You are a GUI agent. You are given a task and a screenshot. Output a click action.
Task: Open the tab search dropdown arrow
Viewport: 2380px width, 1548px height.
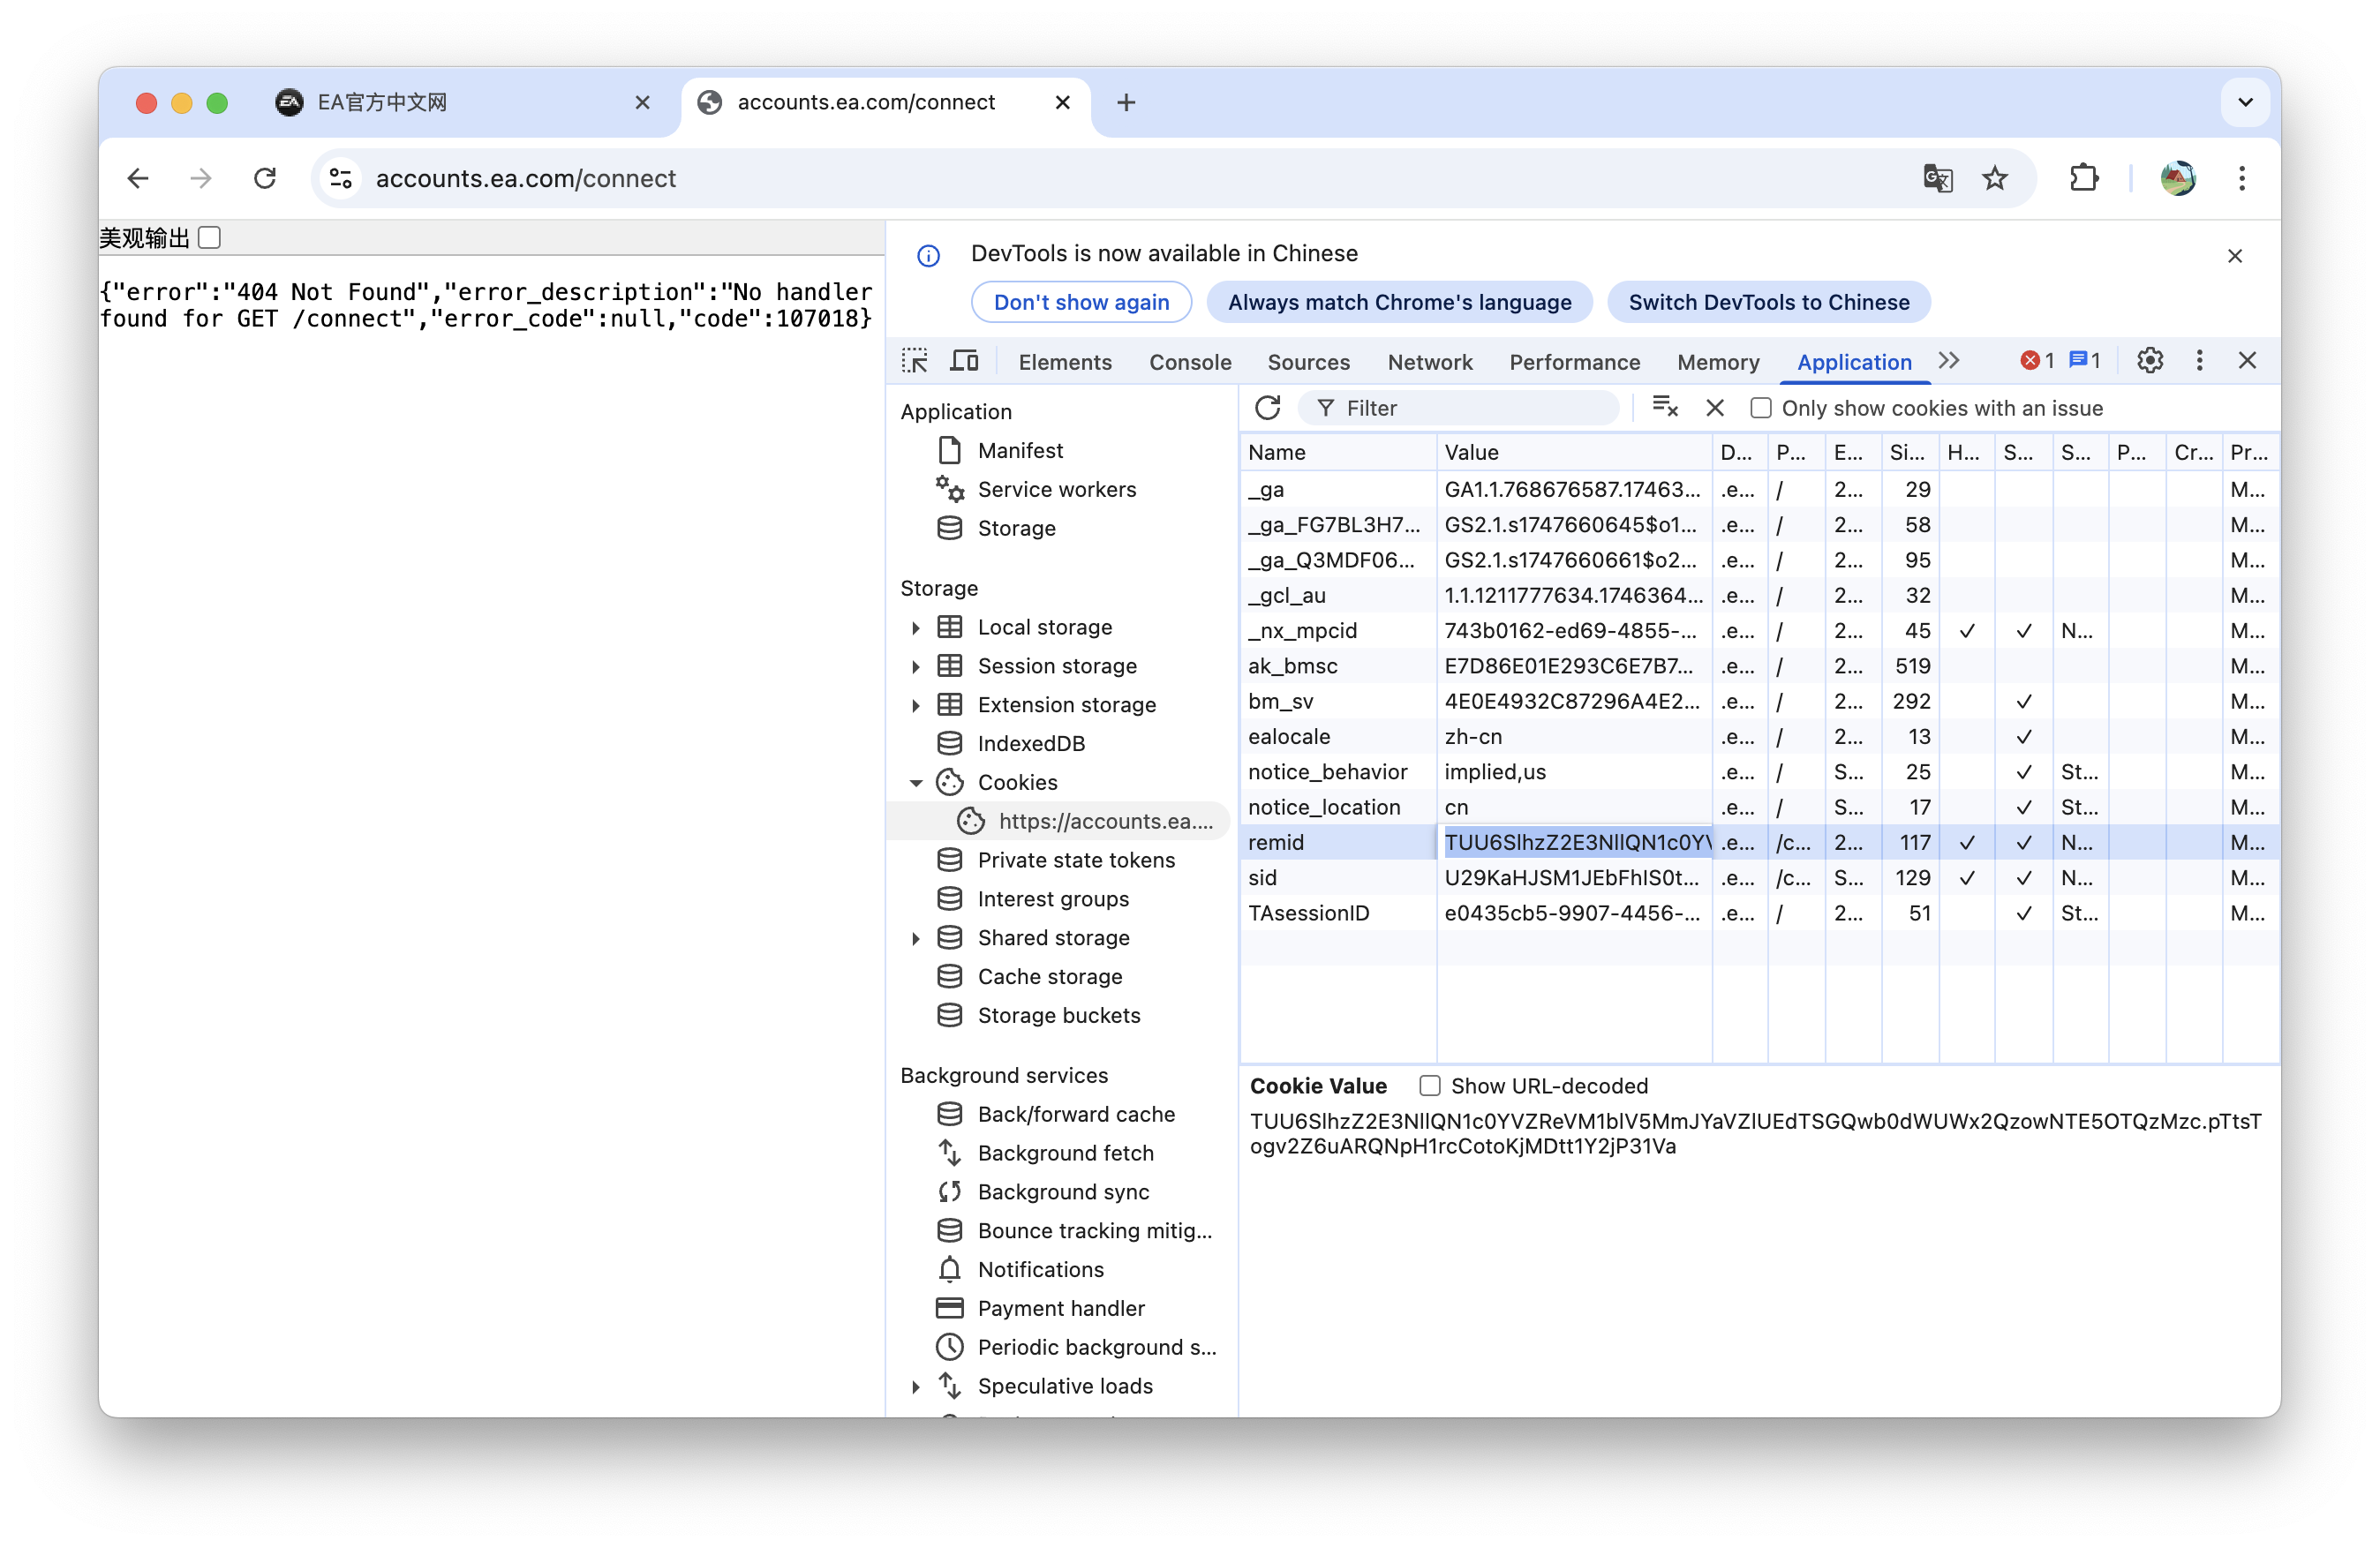point(2245,102)
